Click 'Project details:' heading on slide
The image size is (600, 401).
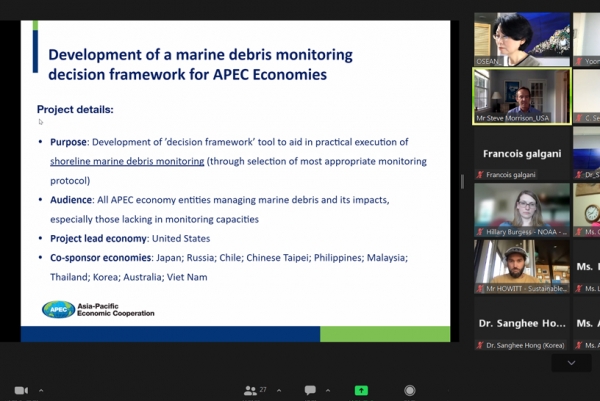(x=75, y=109)
